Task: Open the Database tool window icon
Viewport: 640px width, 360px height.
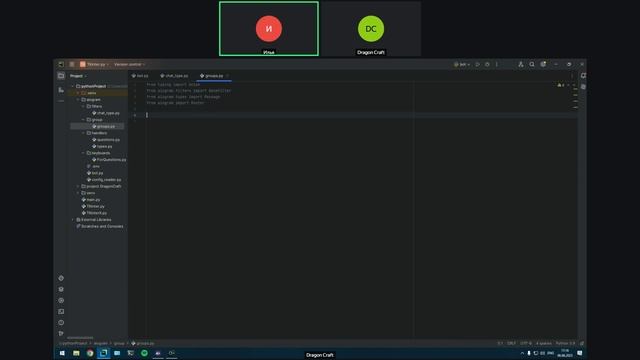Action: 583,87
